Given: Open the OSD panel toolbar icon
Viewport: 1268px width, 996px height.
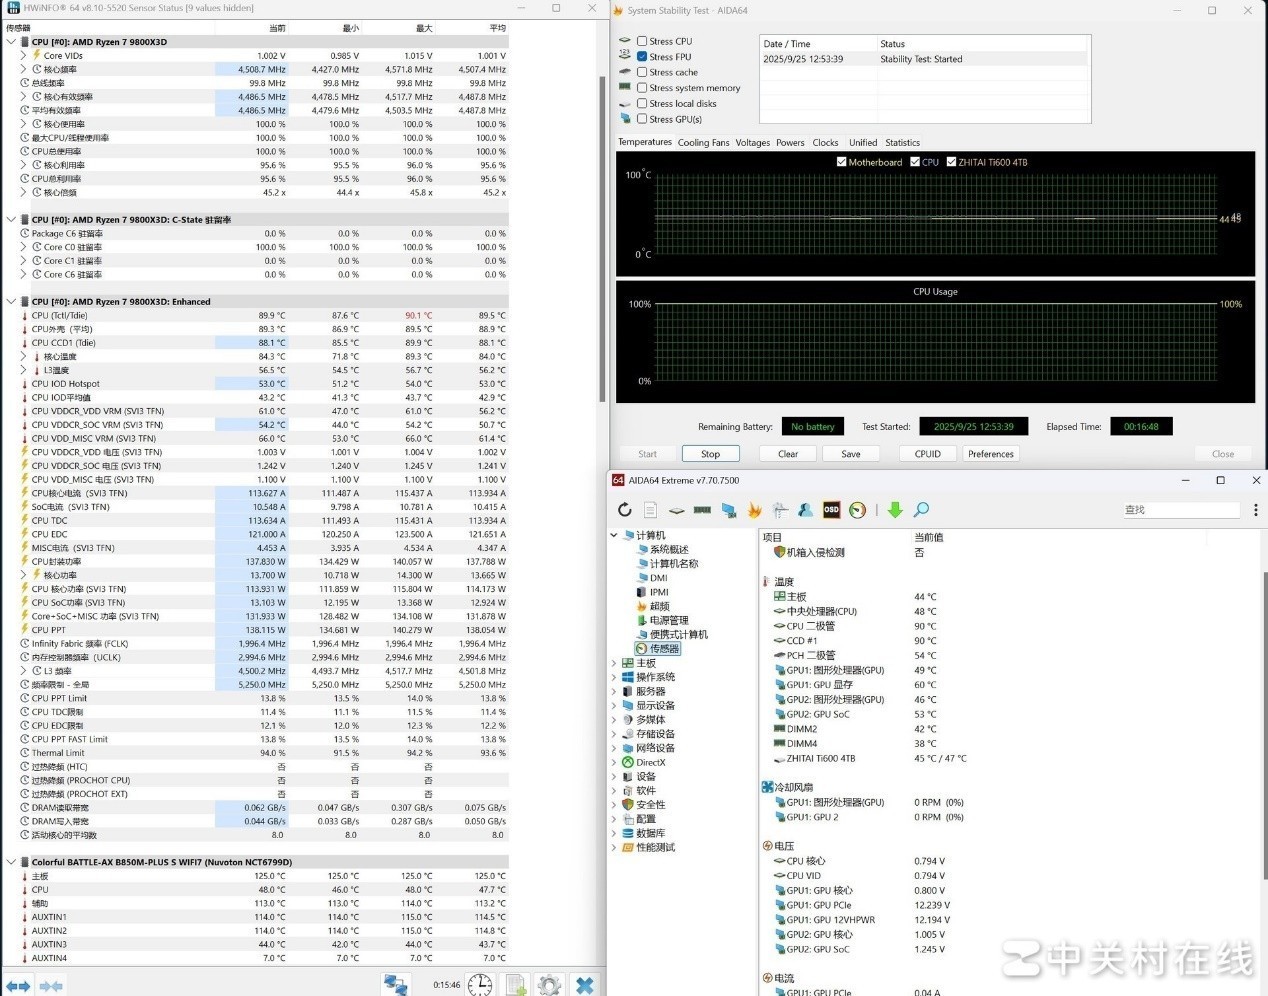Looking at the screenshot, I should 831,510.
